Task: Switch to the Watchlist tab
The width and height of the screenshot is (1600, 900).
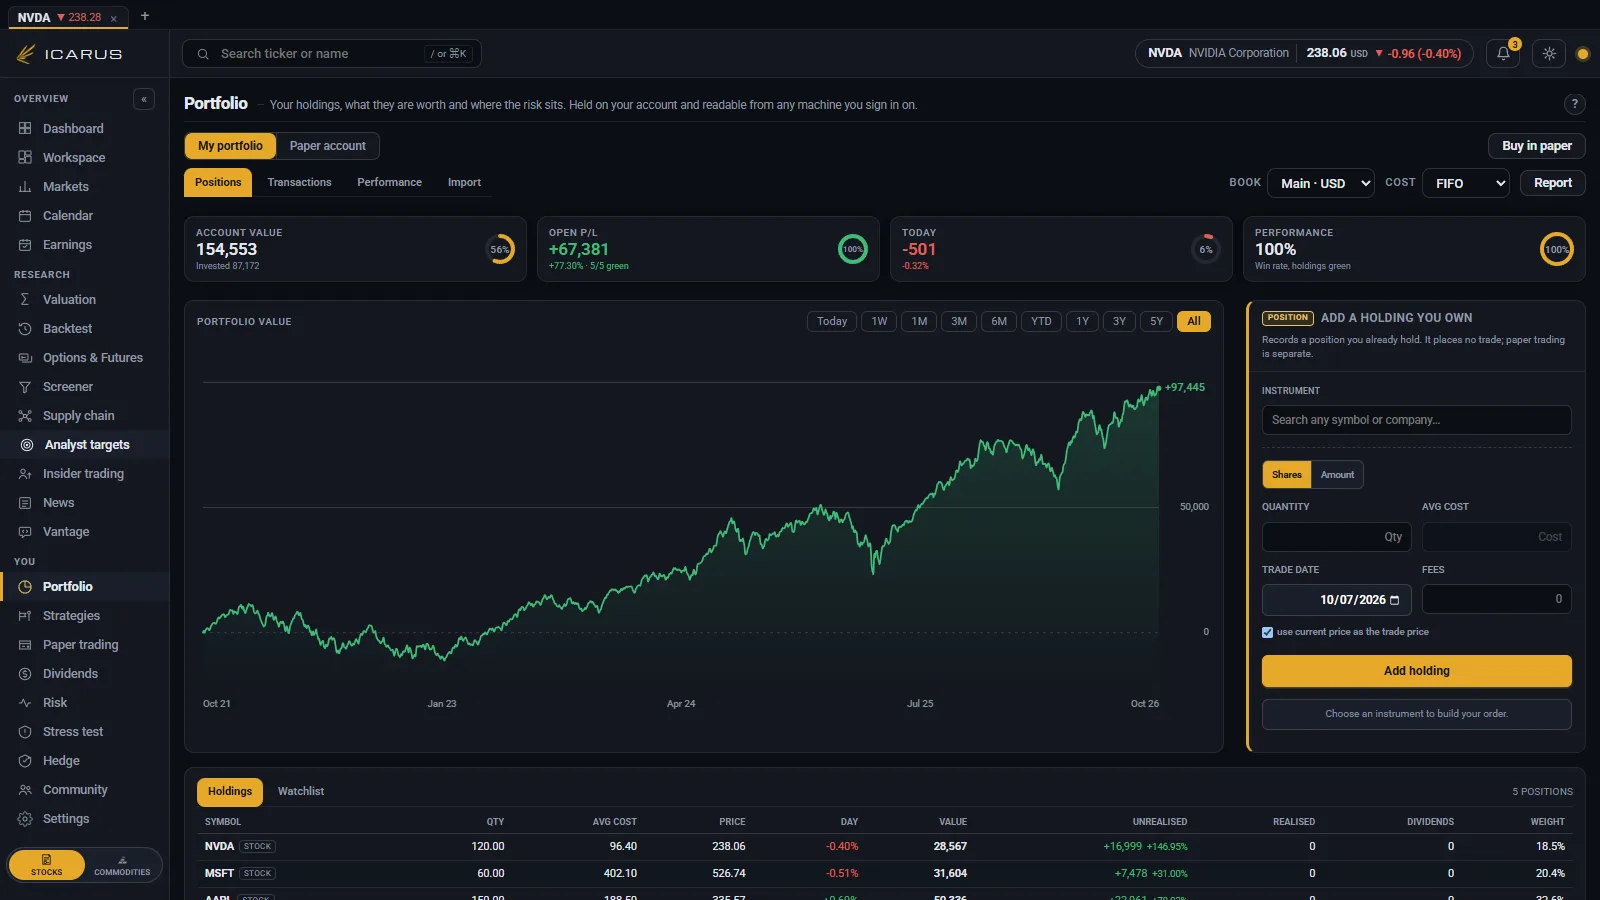Action: (301, 792)
